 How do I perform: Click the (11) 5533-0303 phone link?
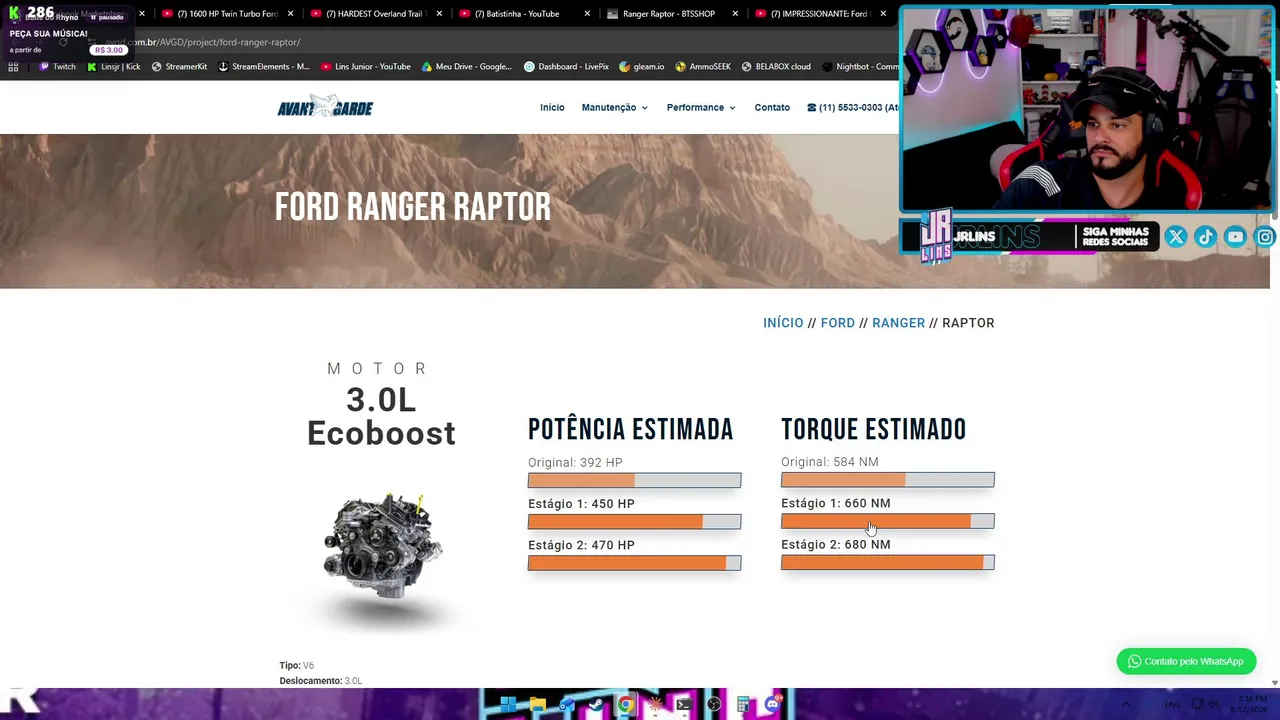[852, 107]
